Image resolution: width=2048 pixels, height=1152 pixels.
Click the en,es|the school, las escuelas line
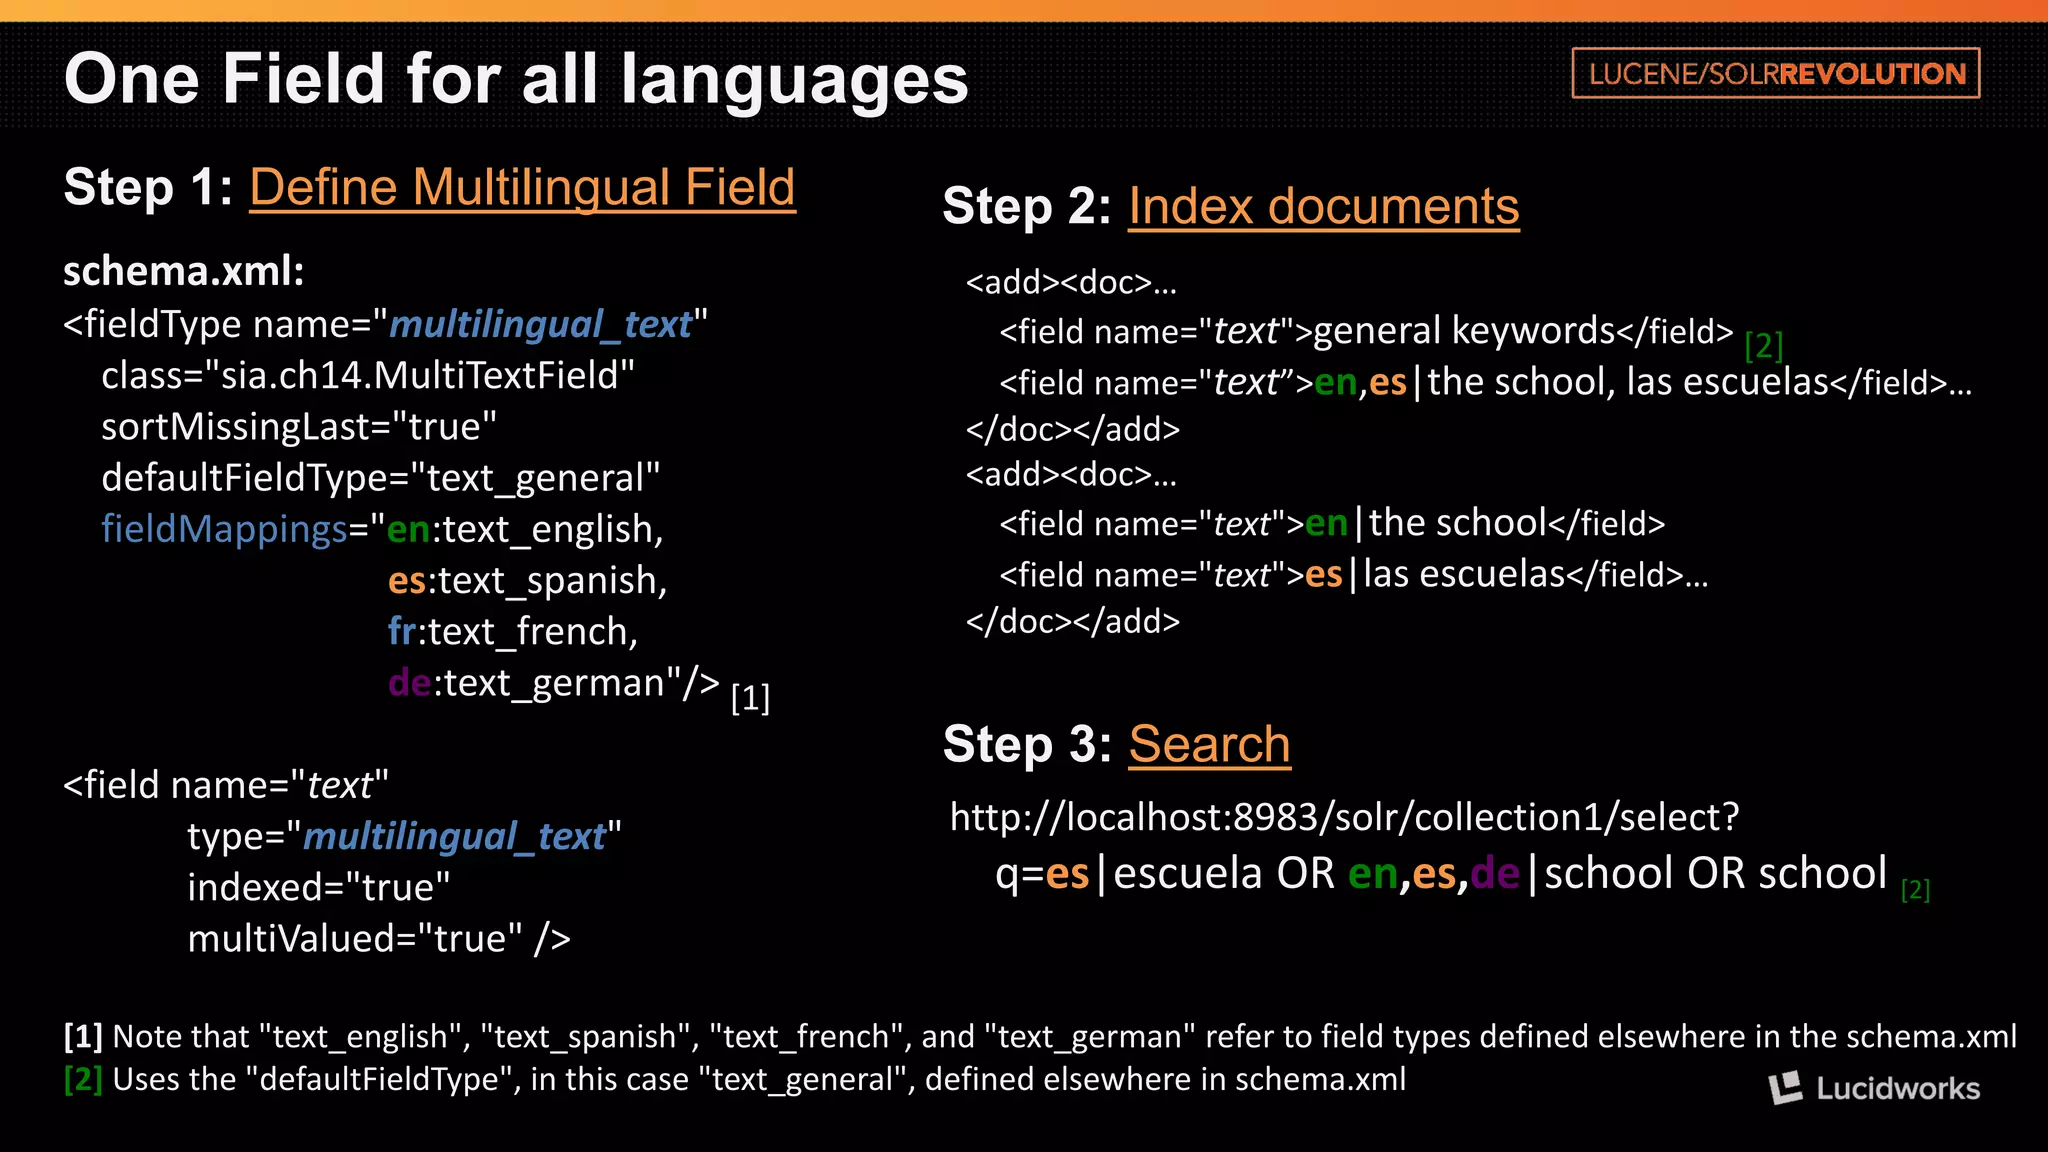[x=1486, y=383]
